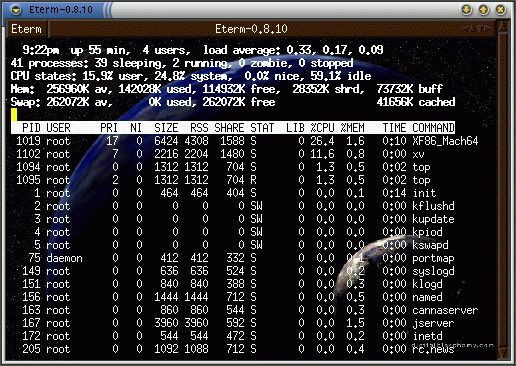Image resolution: width=516 pixels, height=366 pixels.
Task: Click the '41 processes:' summary text
Action: click(x=49, y=63)
